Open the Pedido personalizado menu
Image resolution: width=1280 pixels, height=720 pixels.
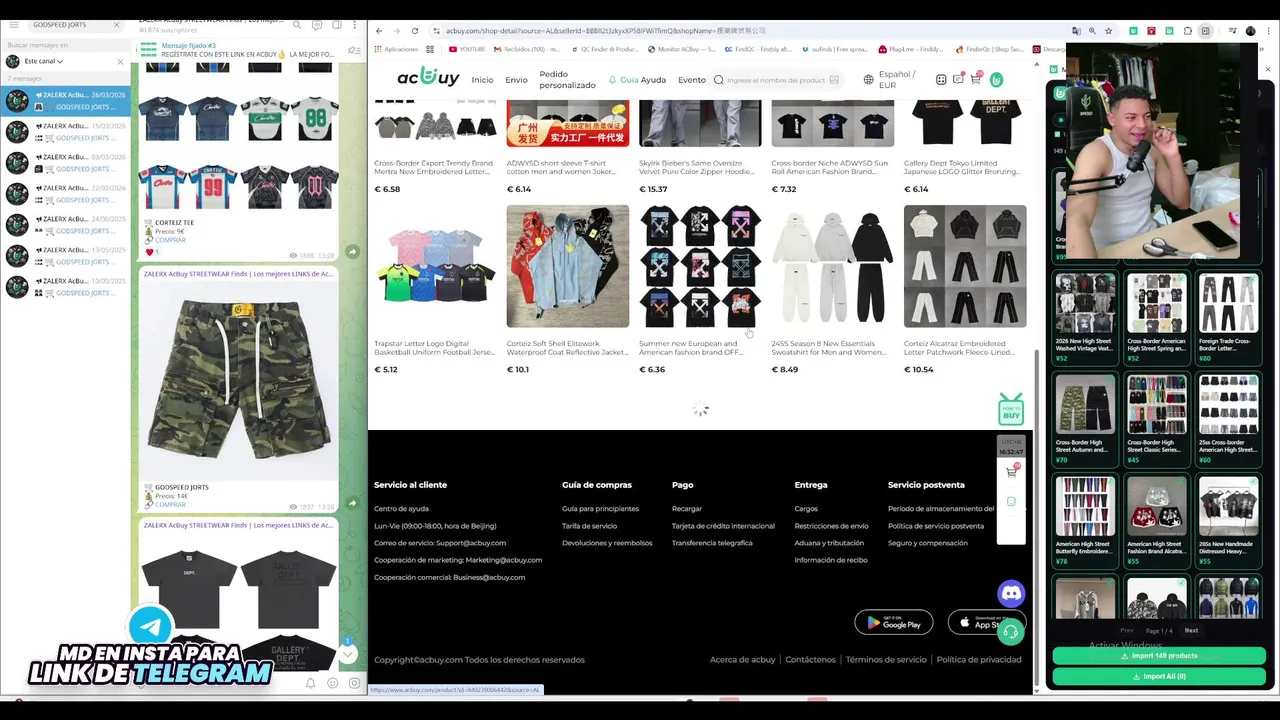[x=567, y=80]
